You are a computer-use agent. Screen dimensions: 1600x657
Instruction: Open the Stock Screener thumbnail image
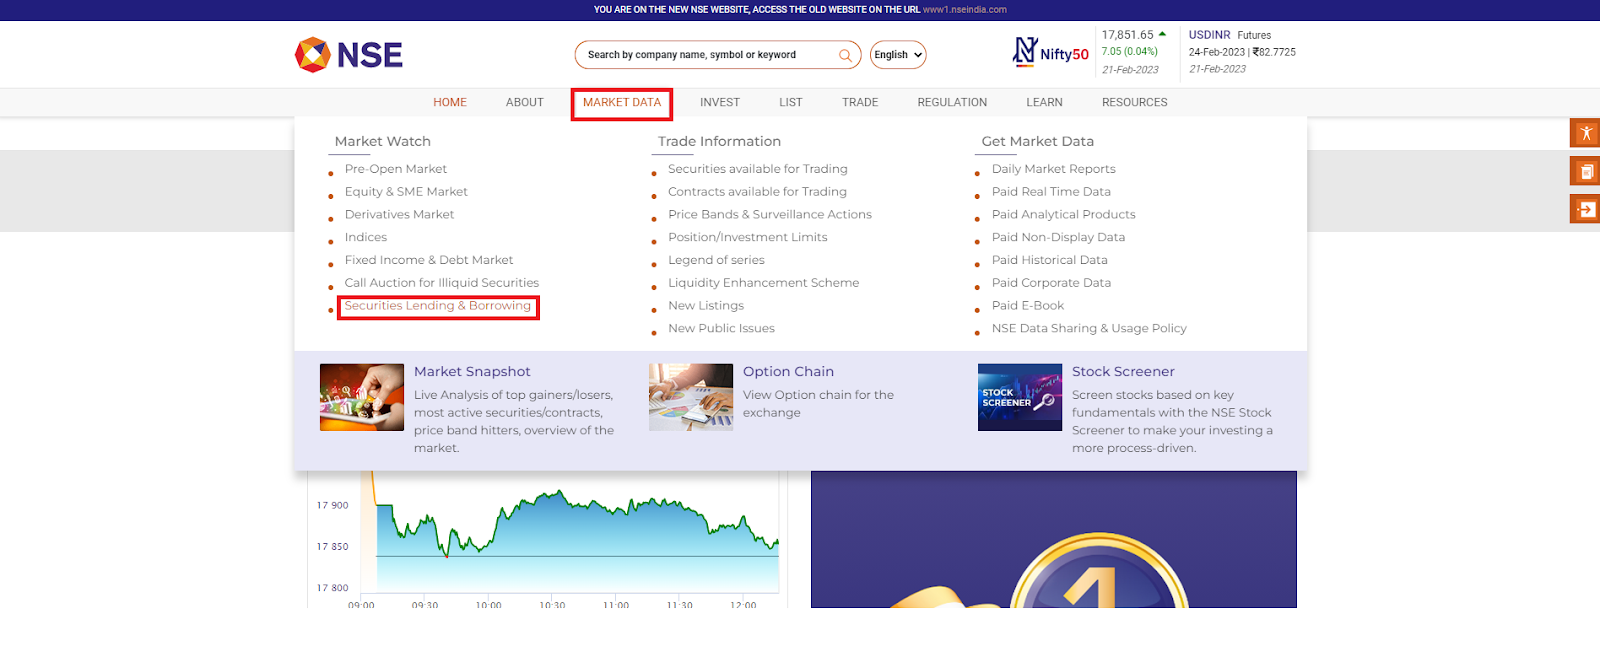[x=1020, y=397]
